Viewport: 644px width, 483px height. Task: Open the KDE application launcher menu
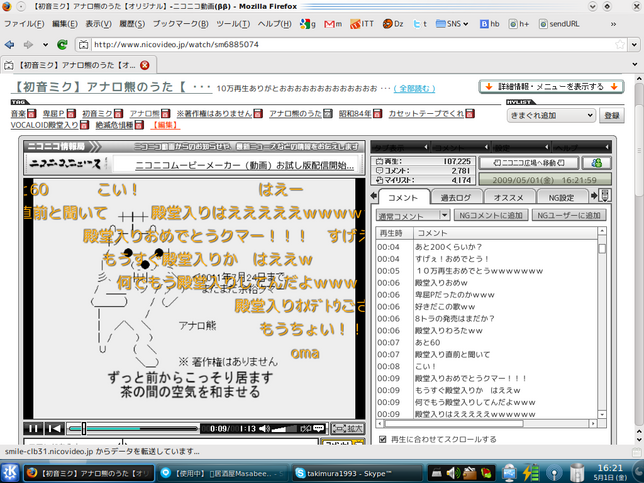(x=9, y=473)
